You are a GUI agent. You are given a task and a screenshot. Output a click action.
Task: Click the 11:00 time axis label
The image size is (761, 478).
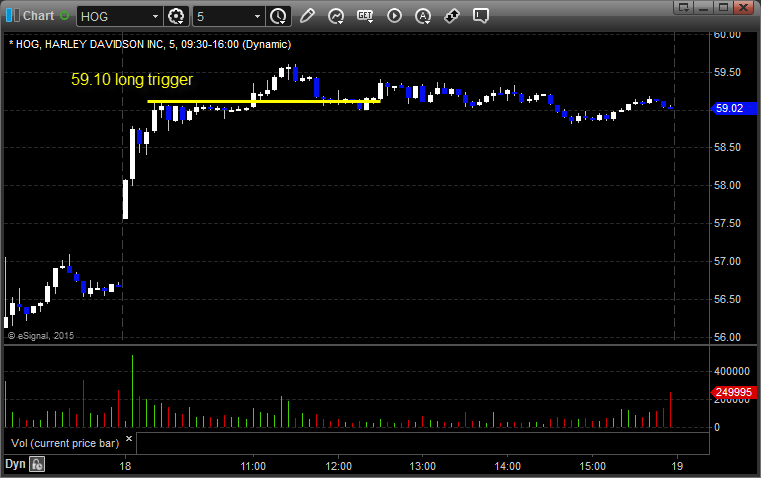[253, 466]
